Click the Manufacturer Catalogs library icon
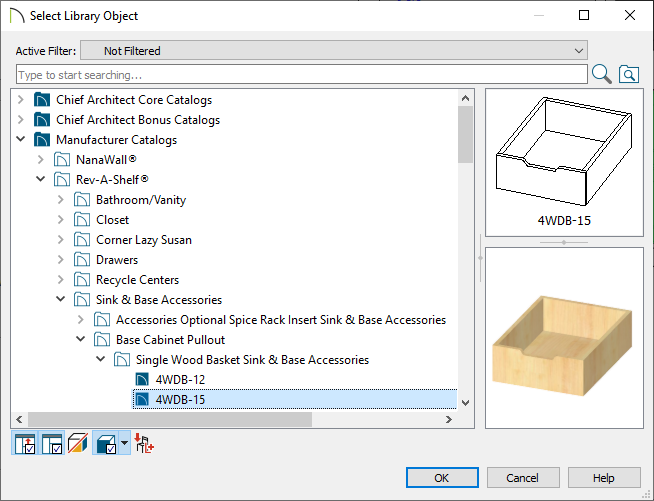 click(x=42, y=140)
